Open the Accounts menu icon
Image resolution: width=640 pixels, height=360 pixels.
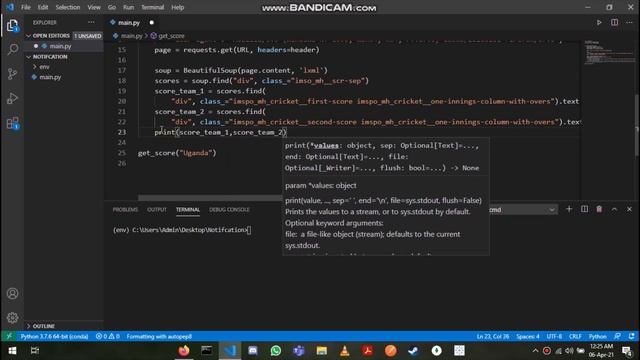tap(13, 293)
